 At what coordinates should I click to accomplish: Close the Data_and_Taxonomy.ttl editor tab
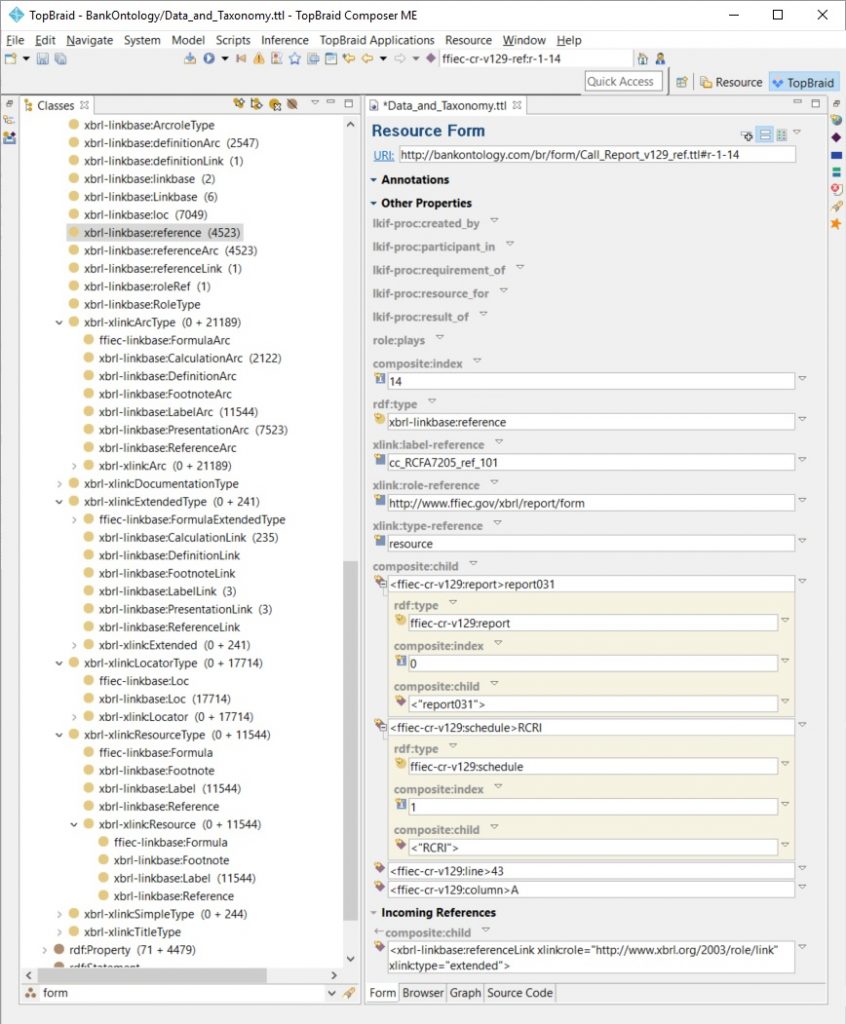[x=517, y=105]
